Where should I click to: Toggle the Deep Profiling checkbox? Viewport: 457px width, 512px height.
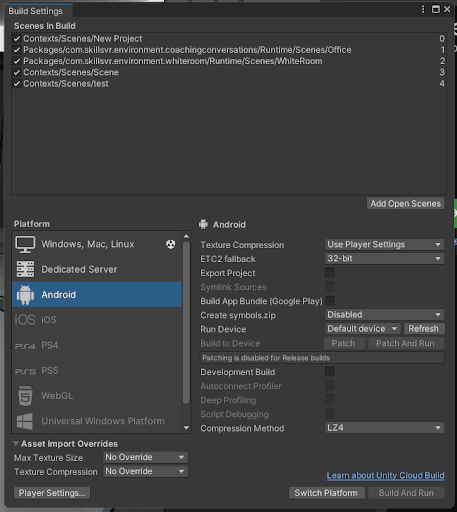click(330, 400)
